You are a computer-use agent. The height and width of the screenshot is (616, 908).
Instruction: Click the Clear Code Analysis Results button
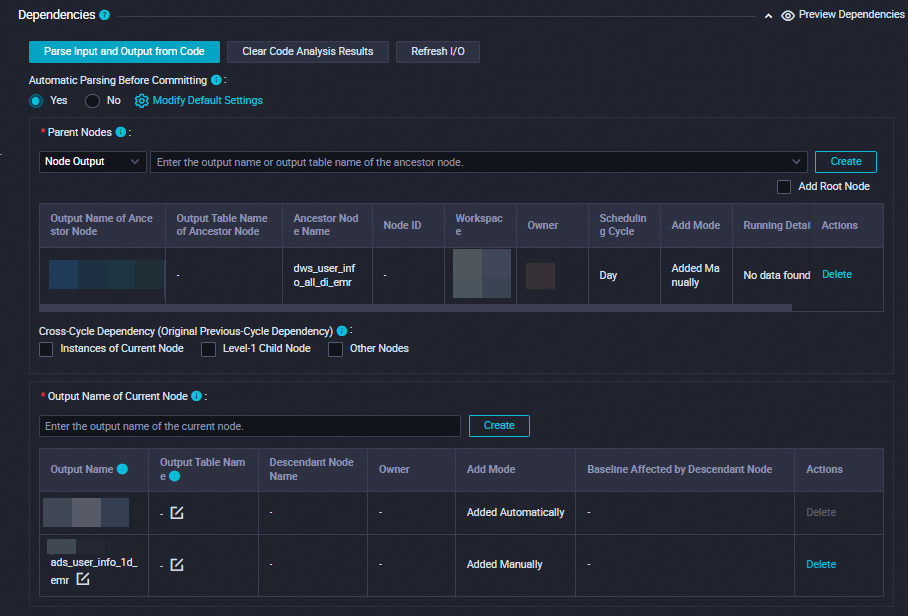[x=308, y=52]
